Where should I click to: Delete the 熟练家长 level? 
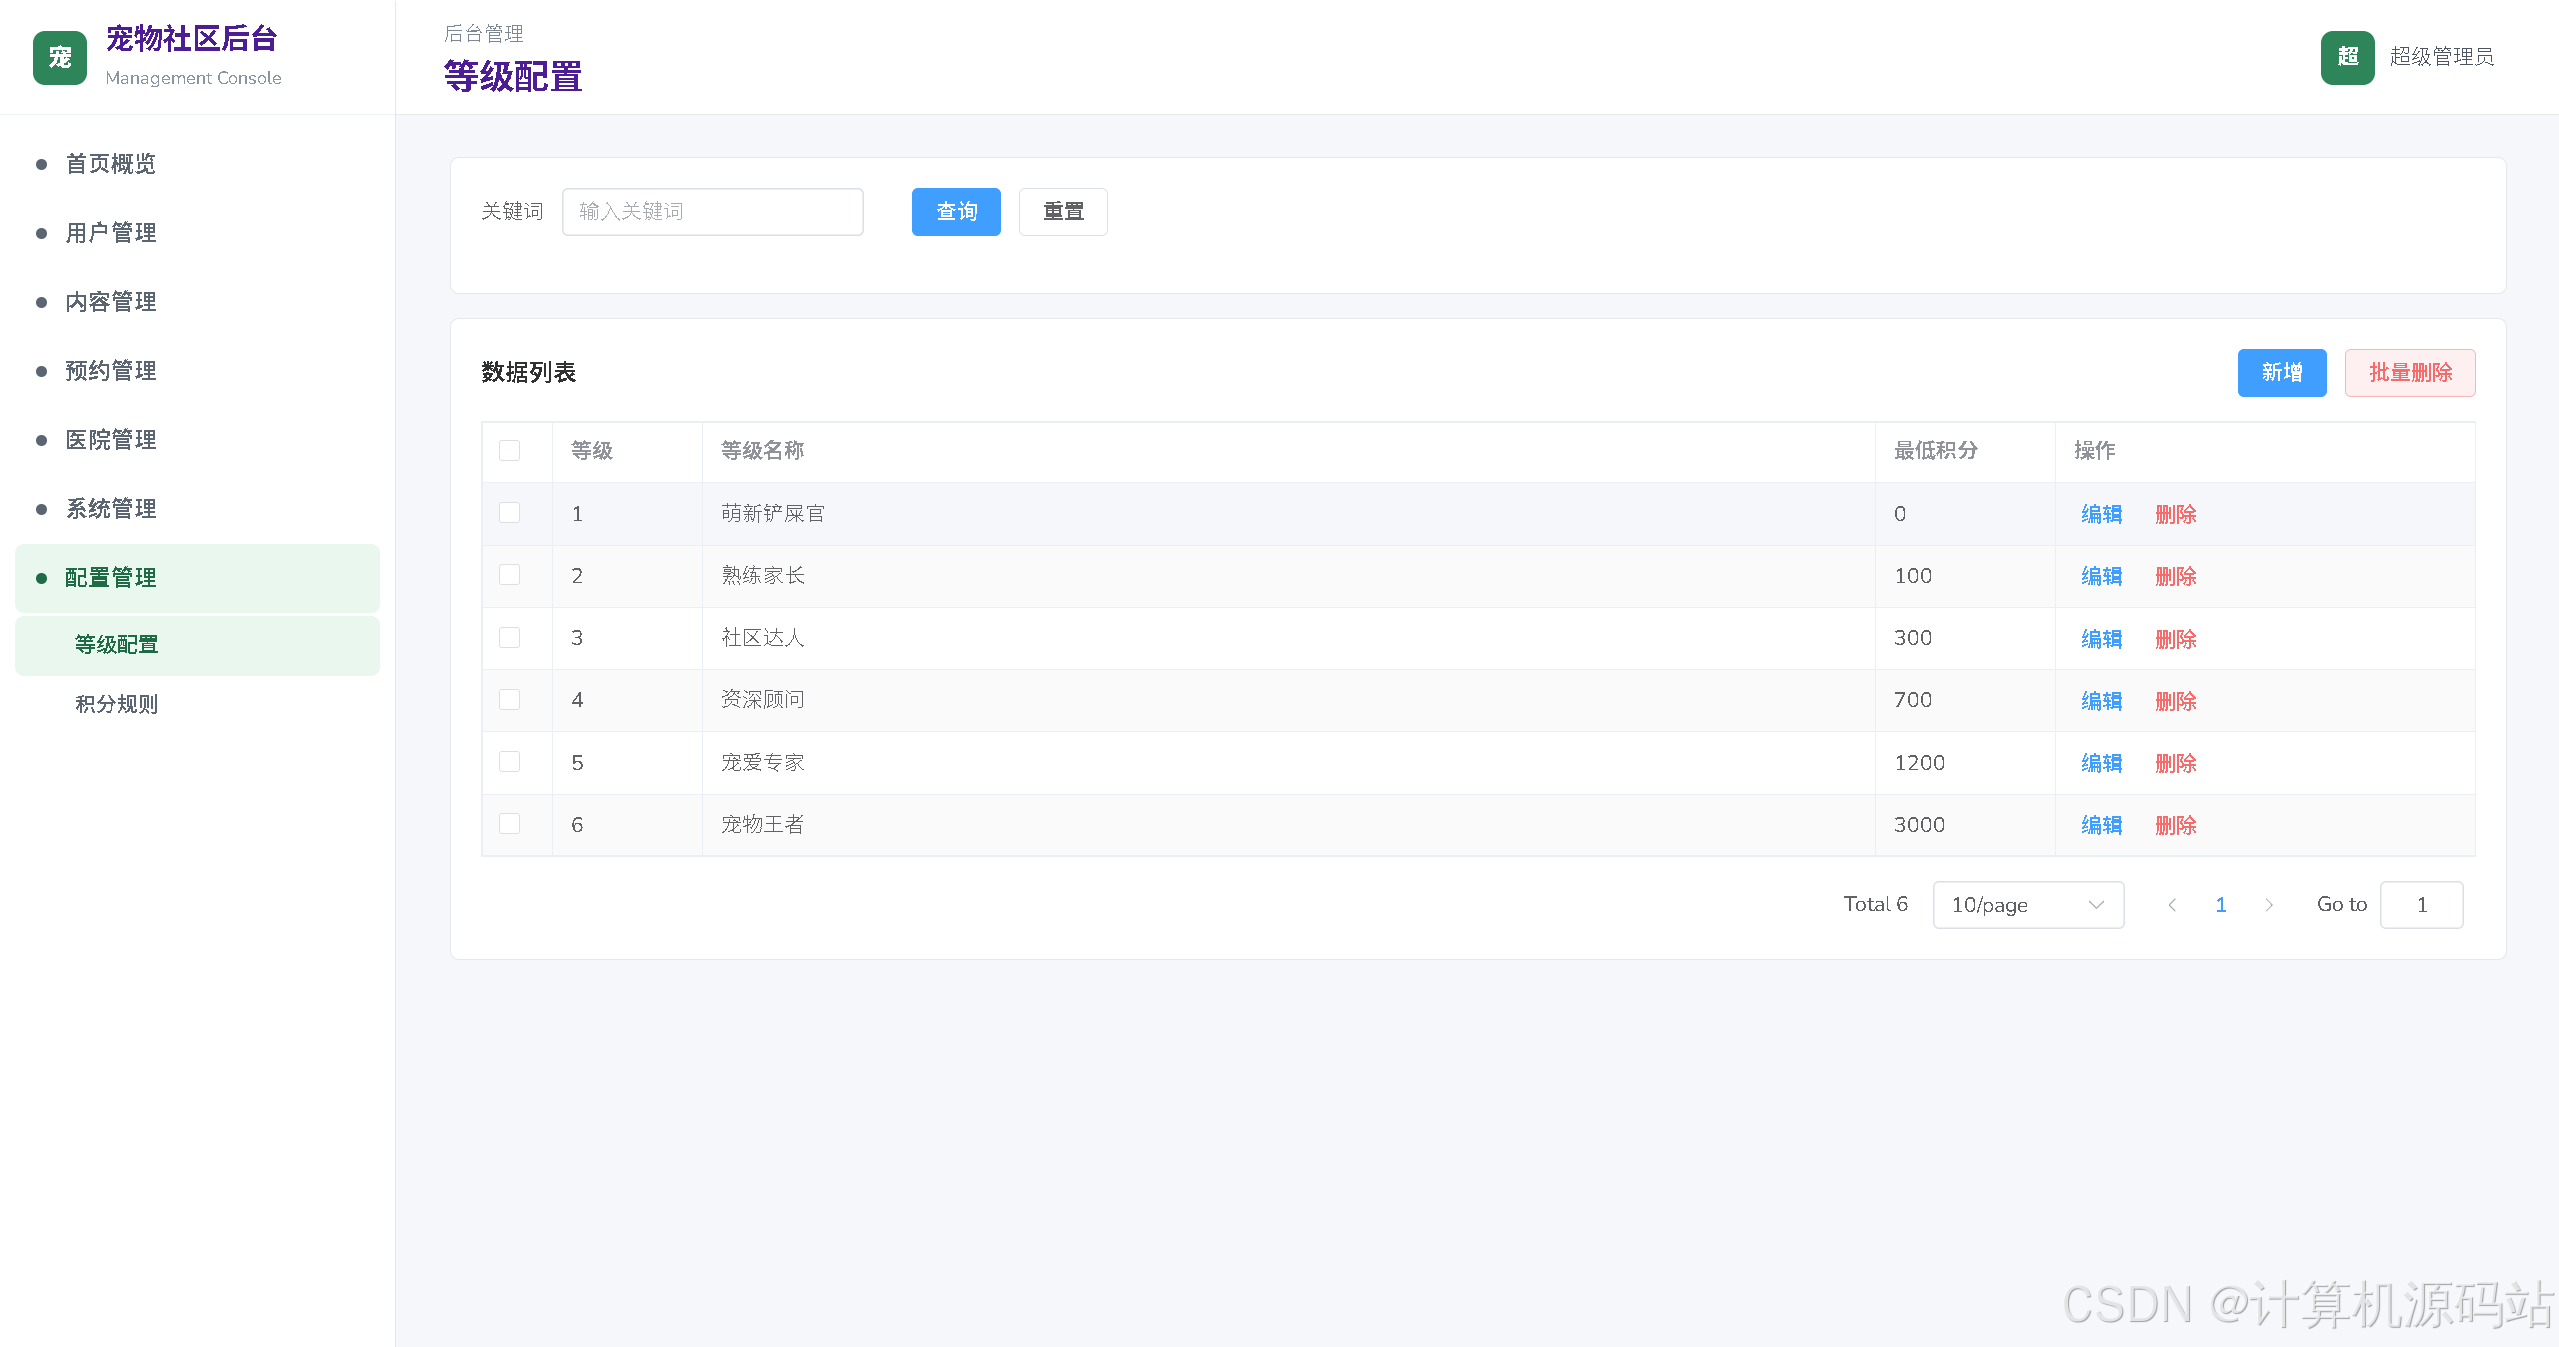click(2176, 576)
